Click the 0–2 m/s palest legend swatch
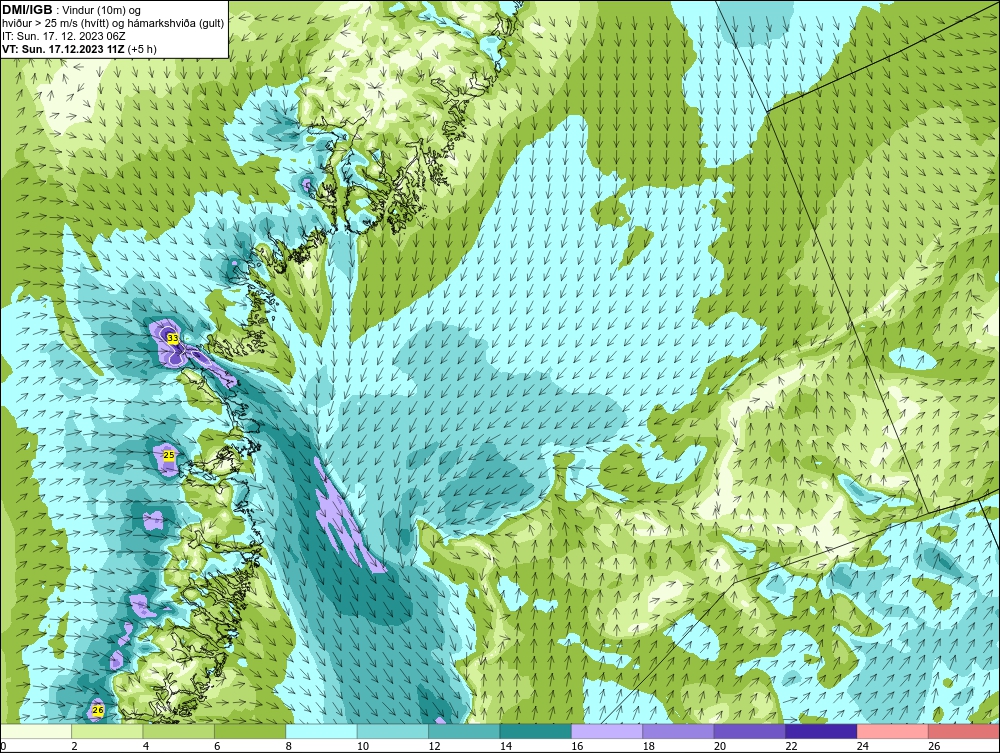The height and width of the screenshot is (753, 1000). click(36, 731)
